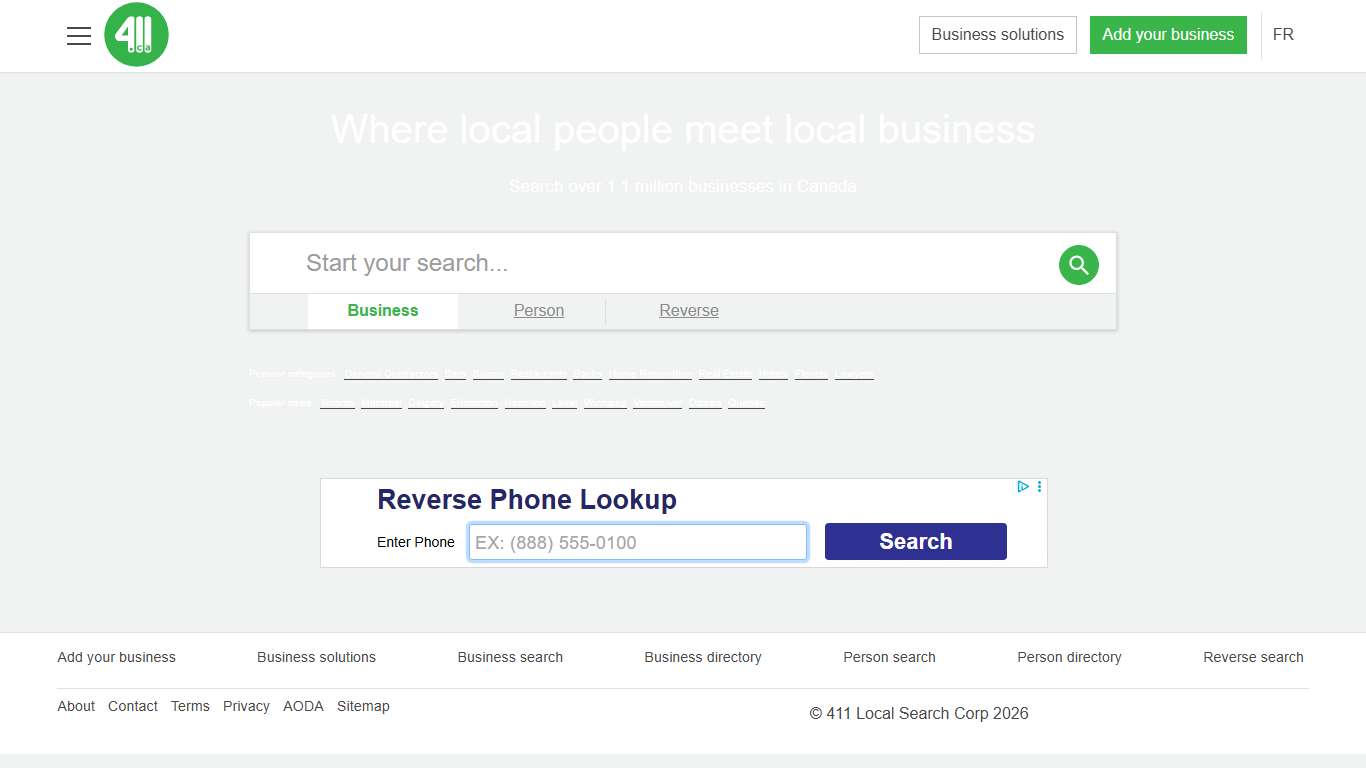Screen dimensions: 1366x768
Task: Click the Add your business button
Action: pos(1167,34)
